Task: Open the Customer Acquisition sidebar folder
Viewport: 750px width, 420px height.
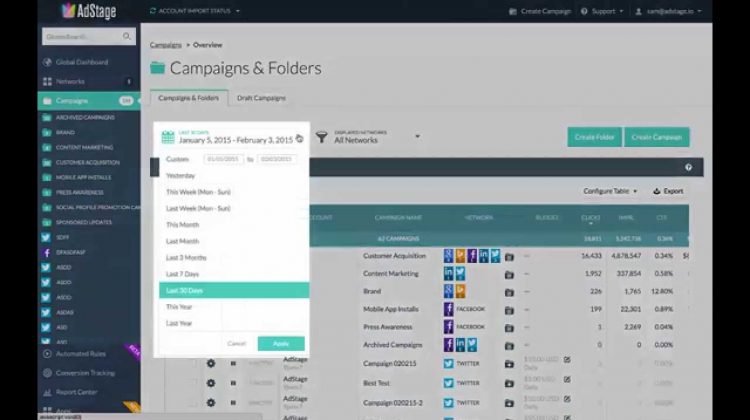Action: point(88,163)
